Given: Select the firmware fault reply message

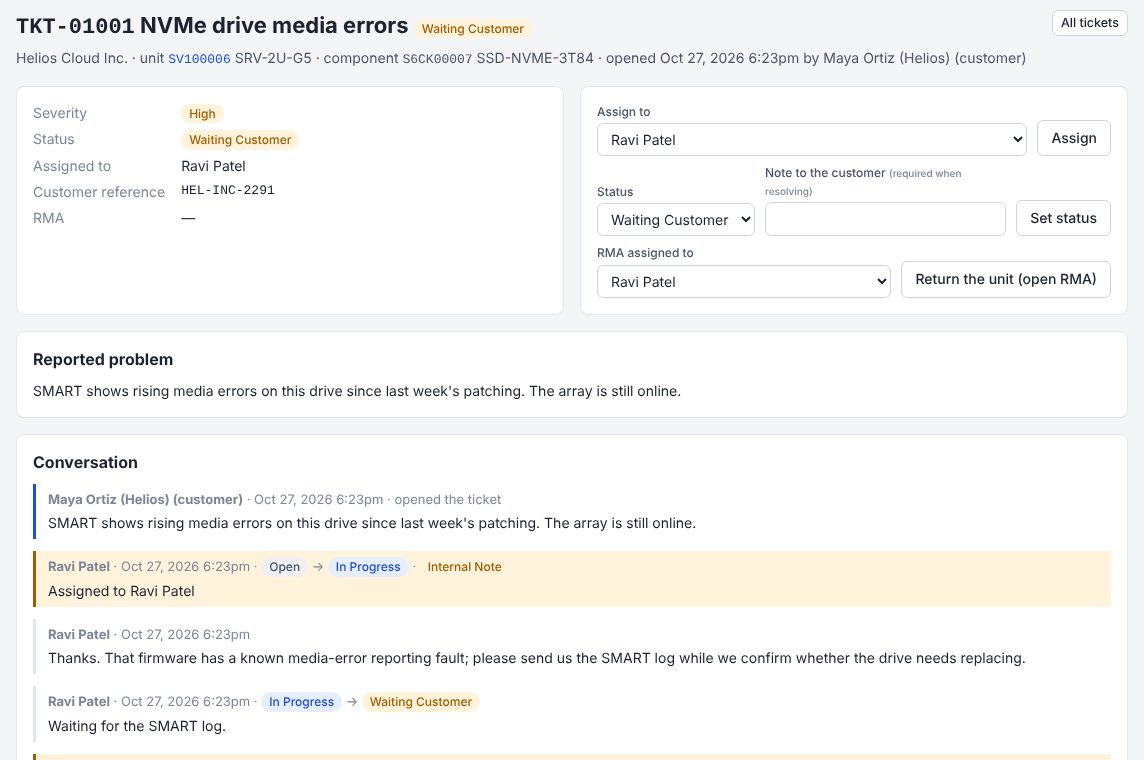Looking at the screenshot, I should click(x=536, y=659).
